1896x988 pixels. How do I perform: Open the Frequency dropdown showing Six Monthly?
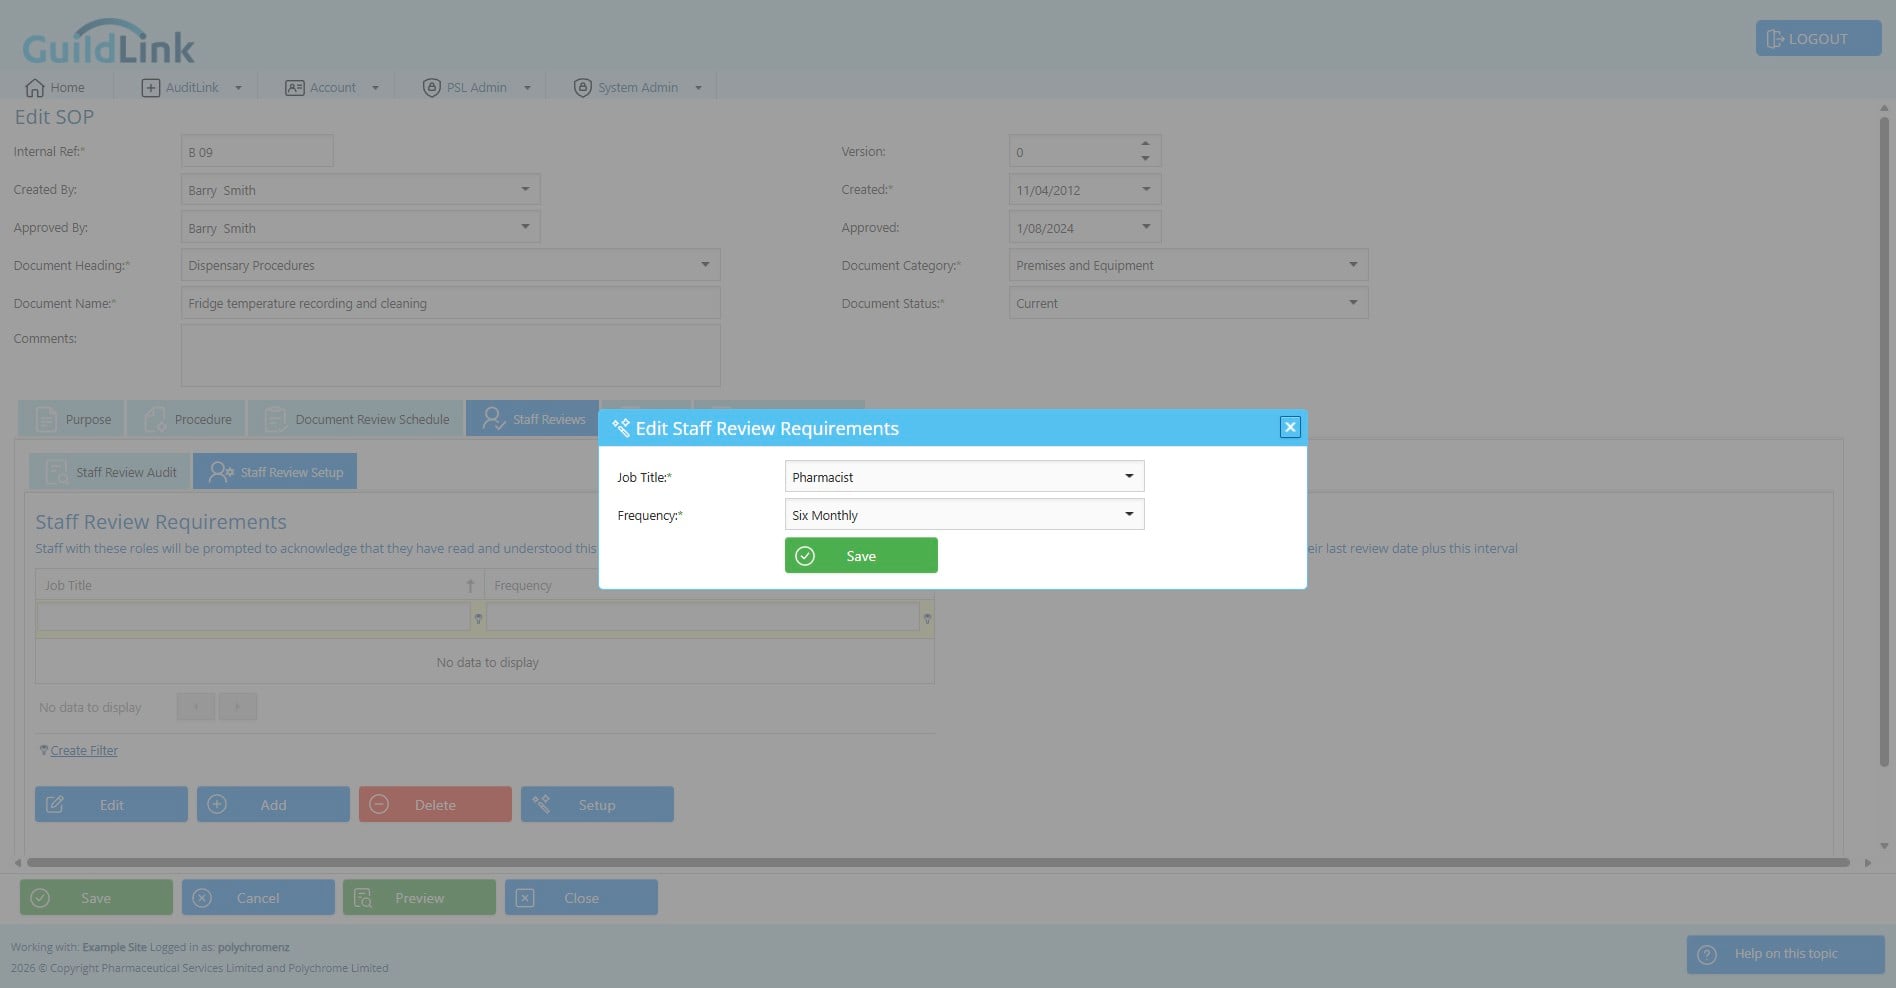(1129, 514)
